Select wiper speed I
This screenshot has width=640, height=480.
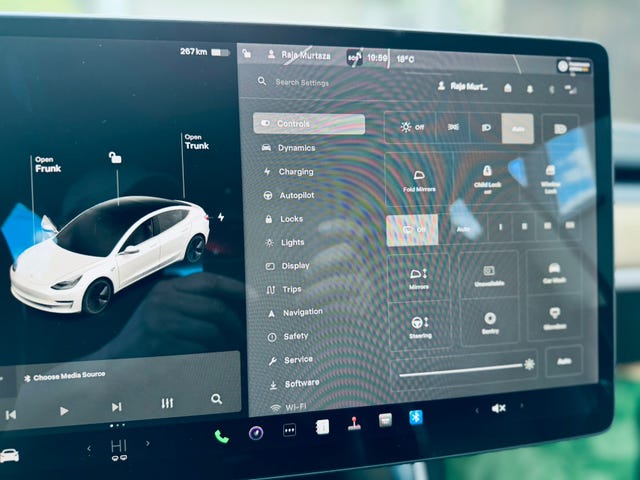coord(500,227)
